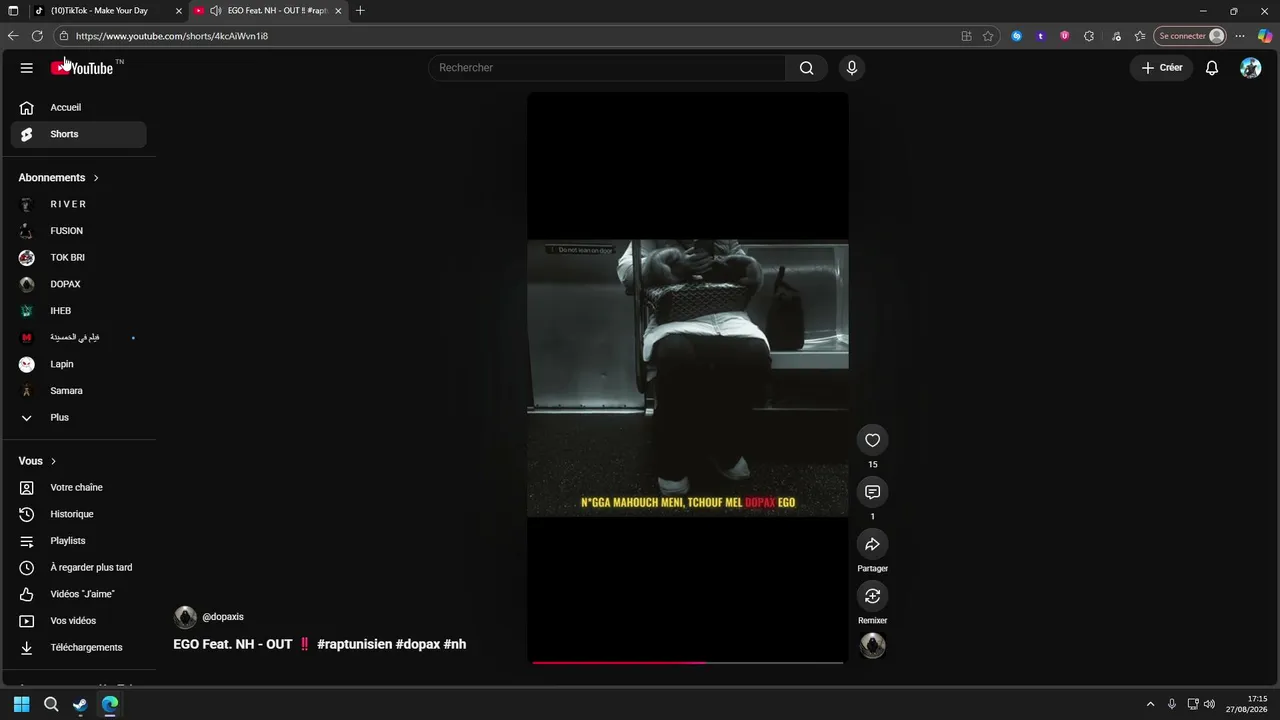
Task: Open the Copilot sidebar icon
Action: (1265, 36)
